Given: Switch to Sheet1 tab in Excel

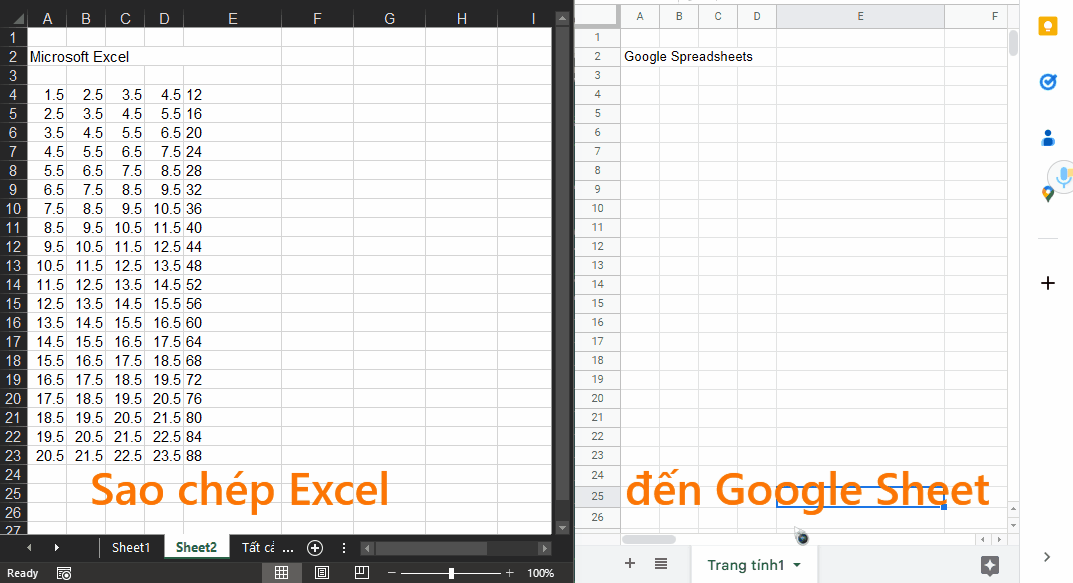Looking at the screenshot, I should (x=131, y=547).
